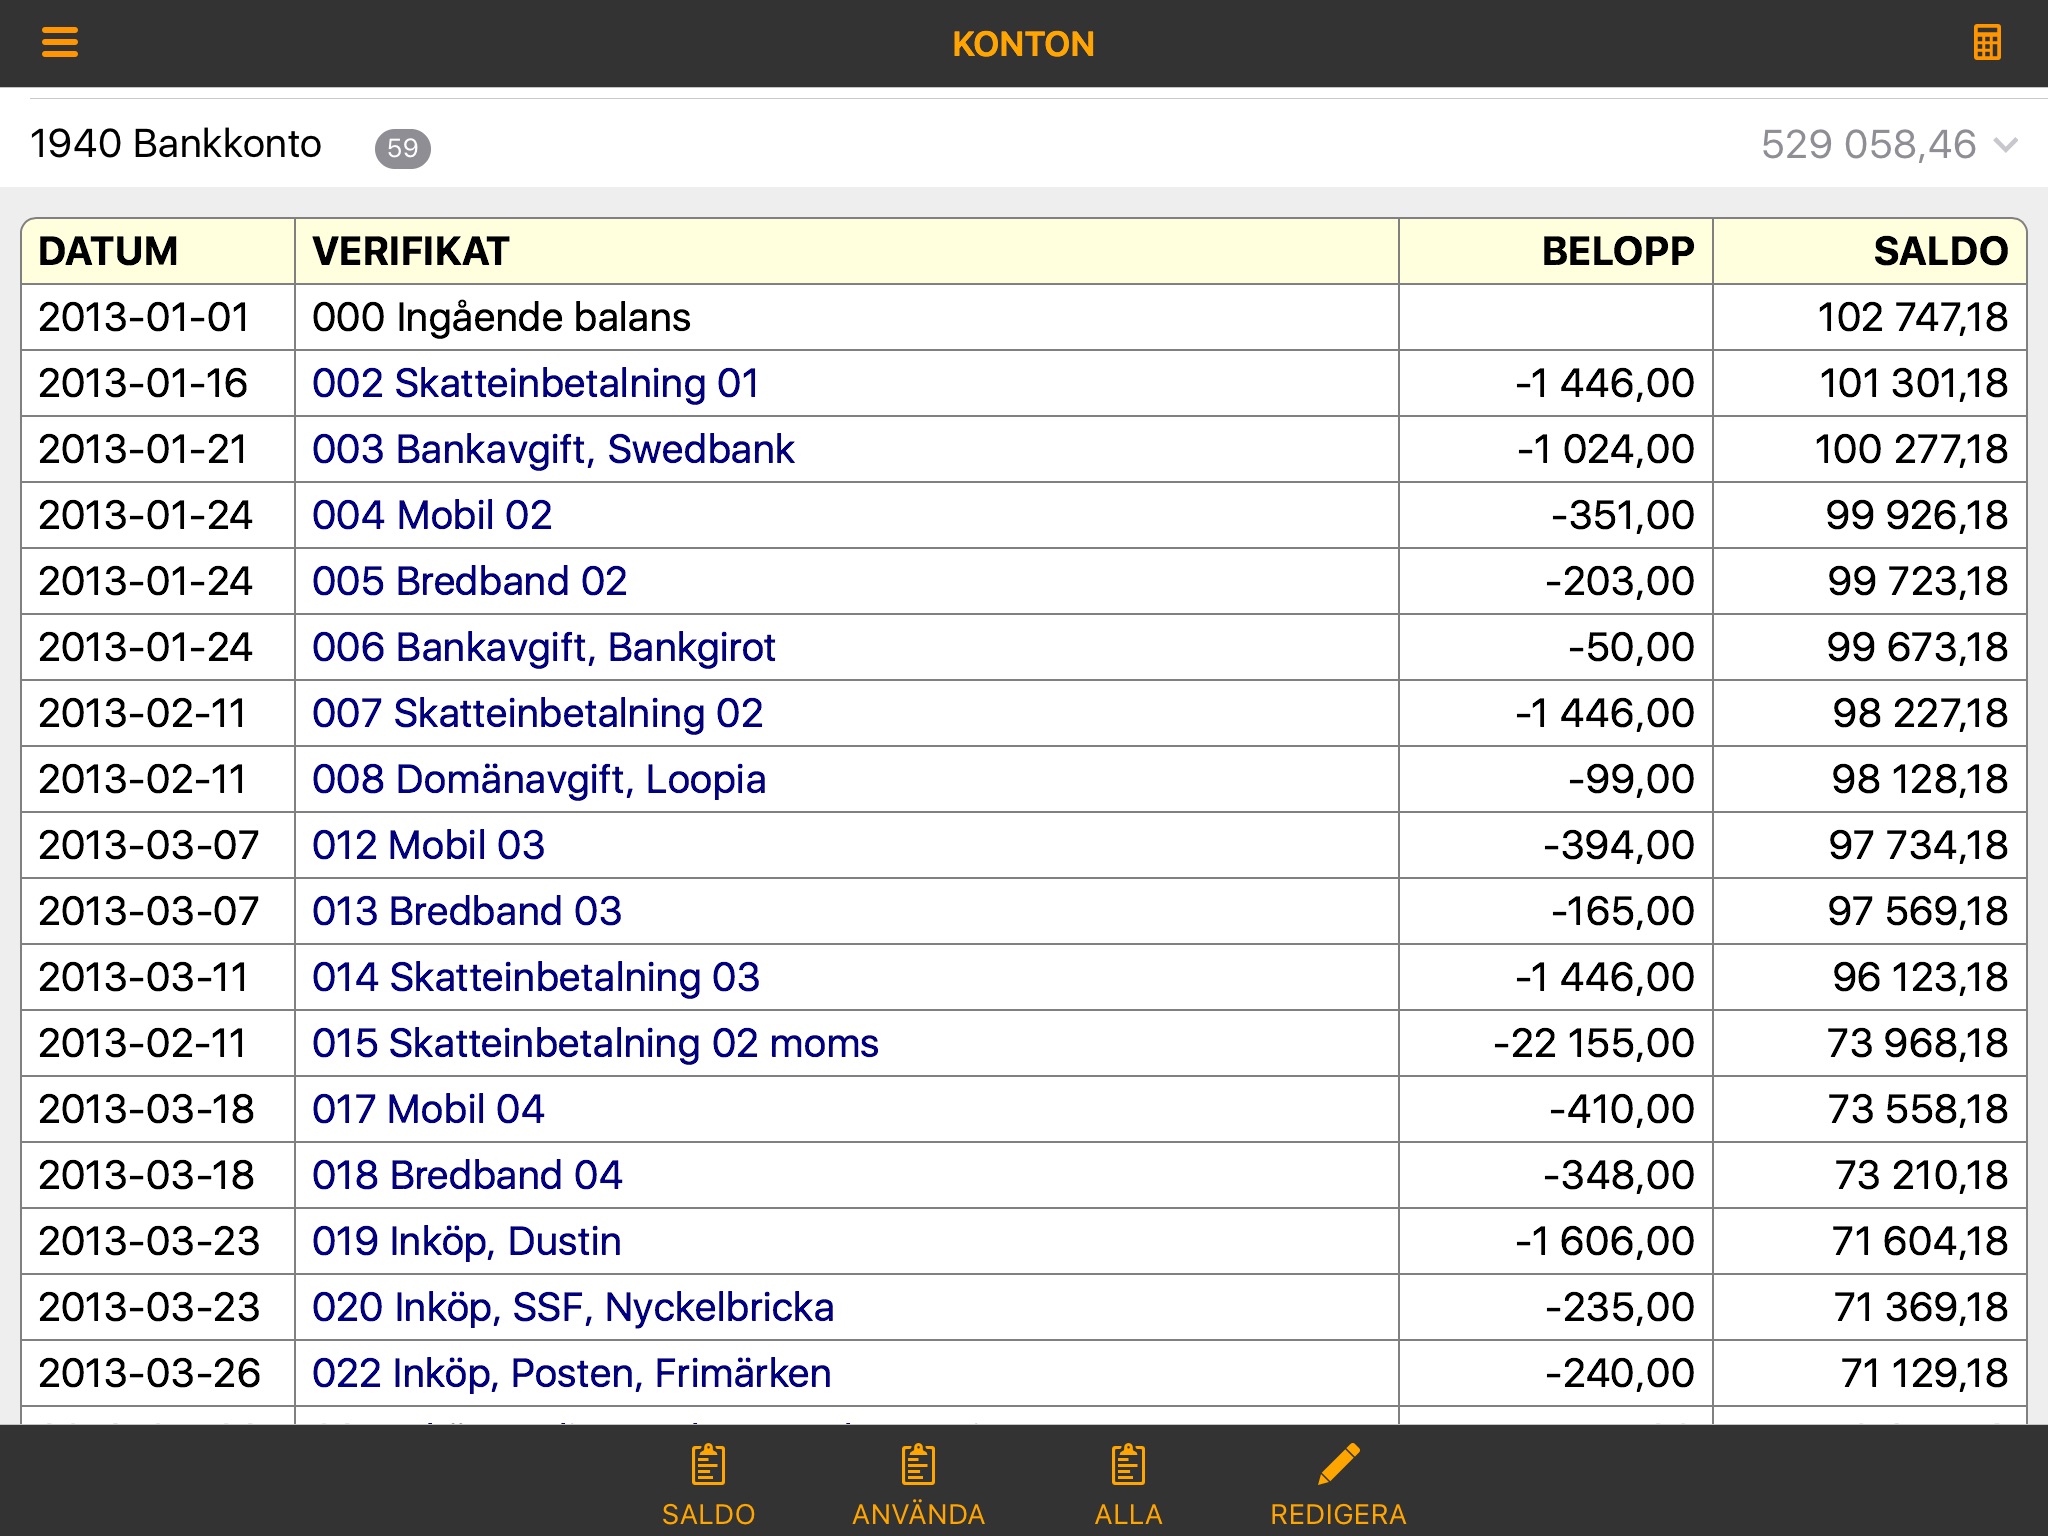
Task: Open verifikat 017 Mobil 04
Action: [x=428, y=1109]
